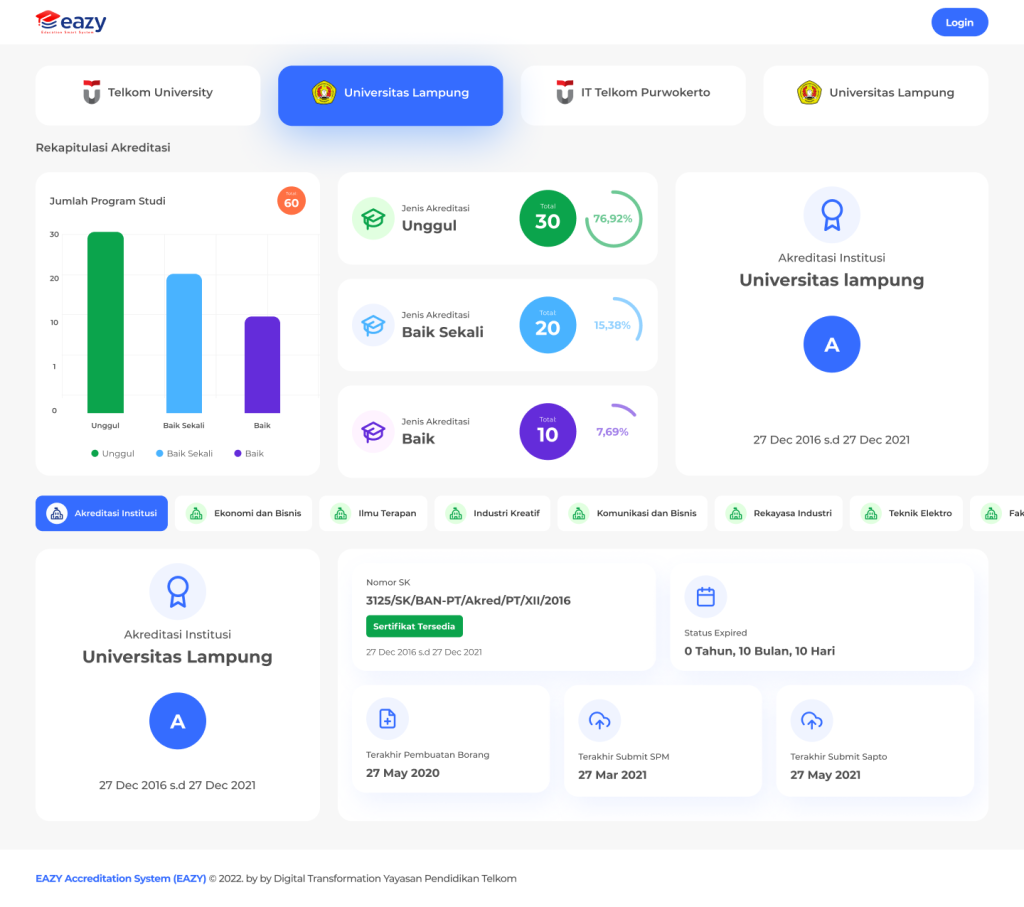Switch to the IT Telkom Purwokerto tab
Viewport: 1024px width, 907px height.
pyautogui.click(x=633, y=93)
